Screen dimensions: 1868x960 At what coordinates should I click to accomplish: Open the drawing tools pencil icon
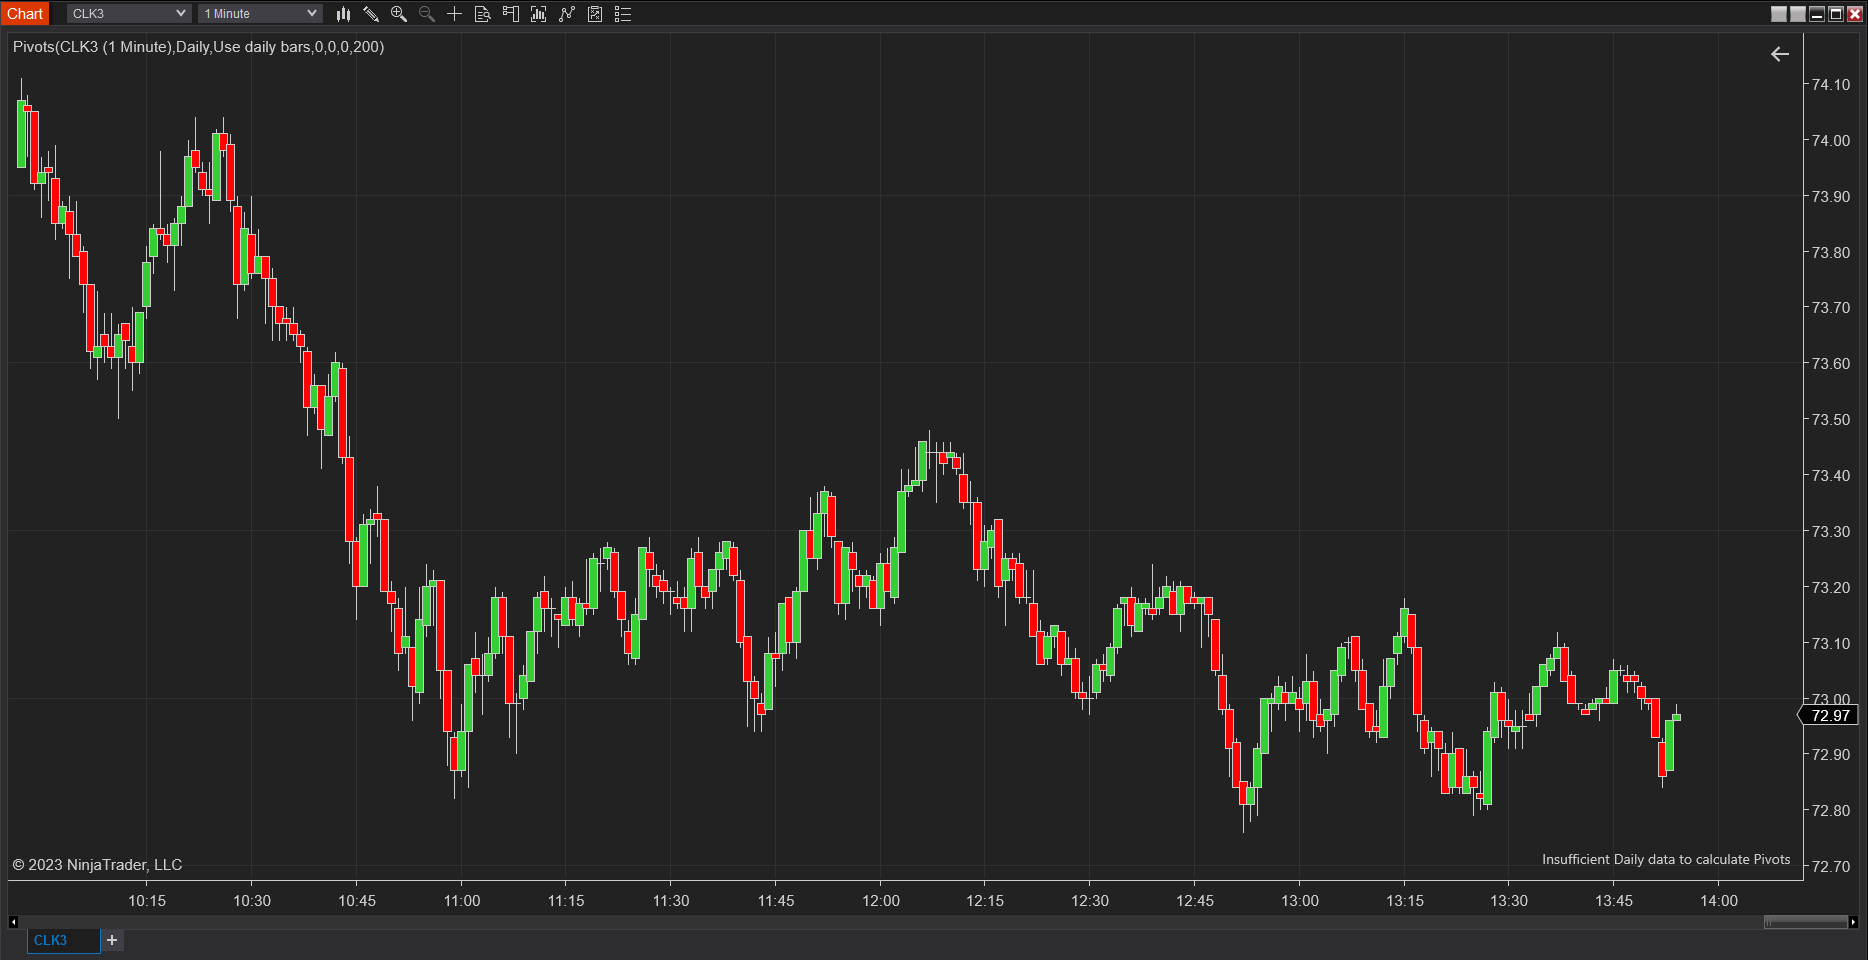click(x=371, y=14)
